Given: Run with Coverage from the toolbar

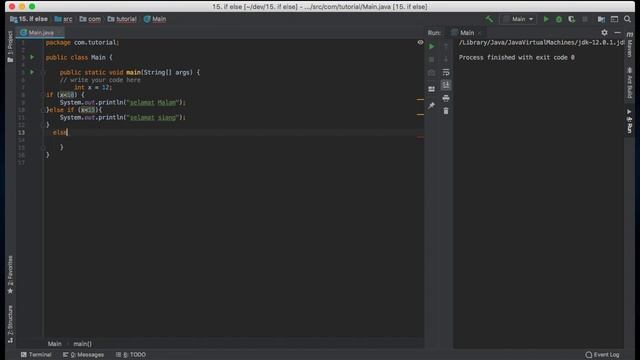Looking at the screenshot, I should coord(571,19).
